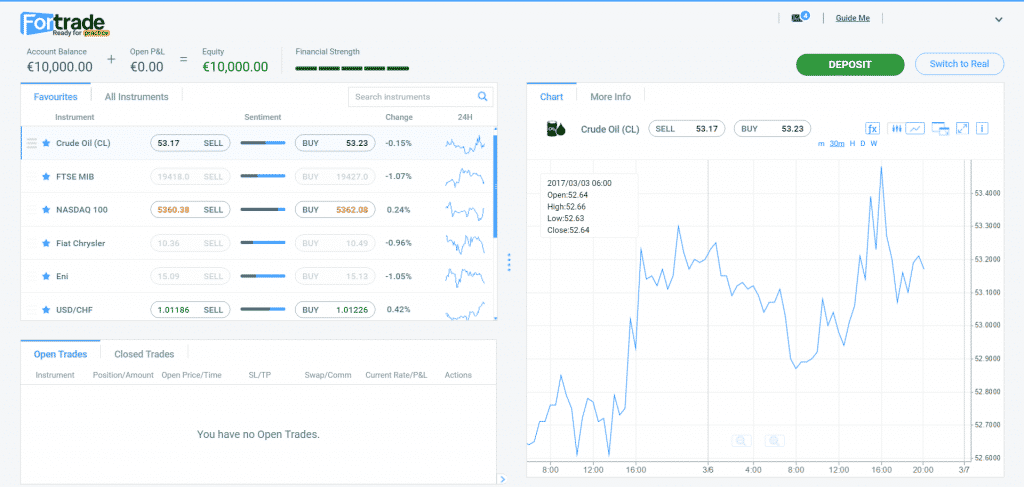The height and width of the screenshot is (487, 1024).
Task: Switch to the Favourites tab
Action: [x=56, y=97]
